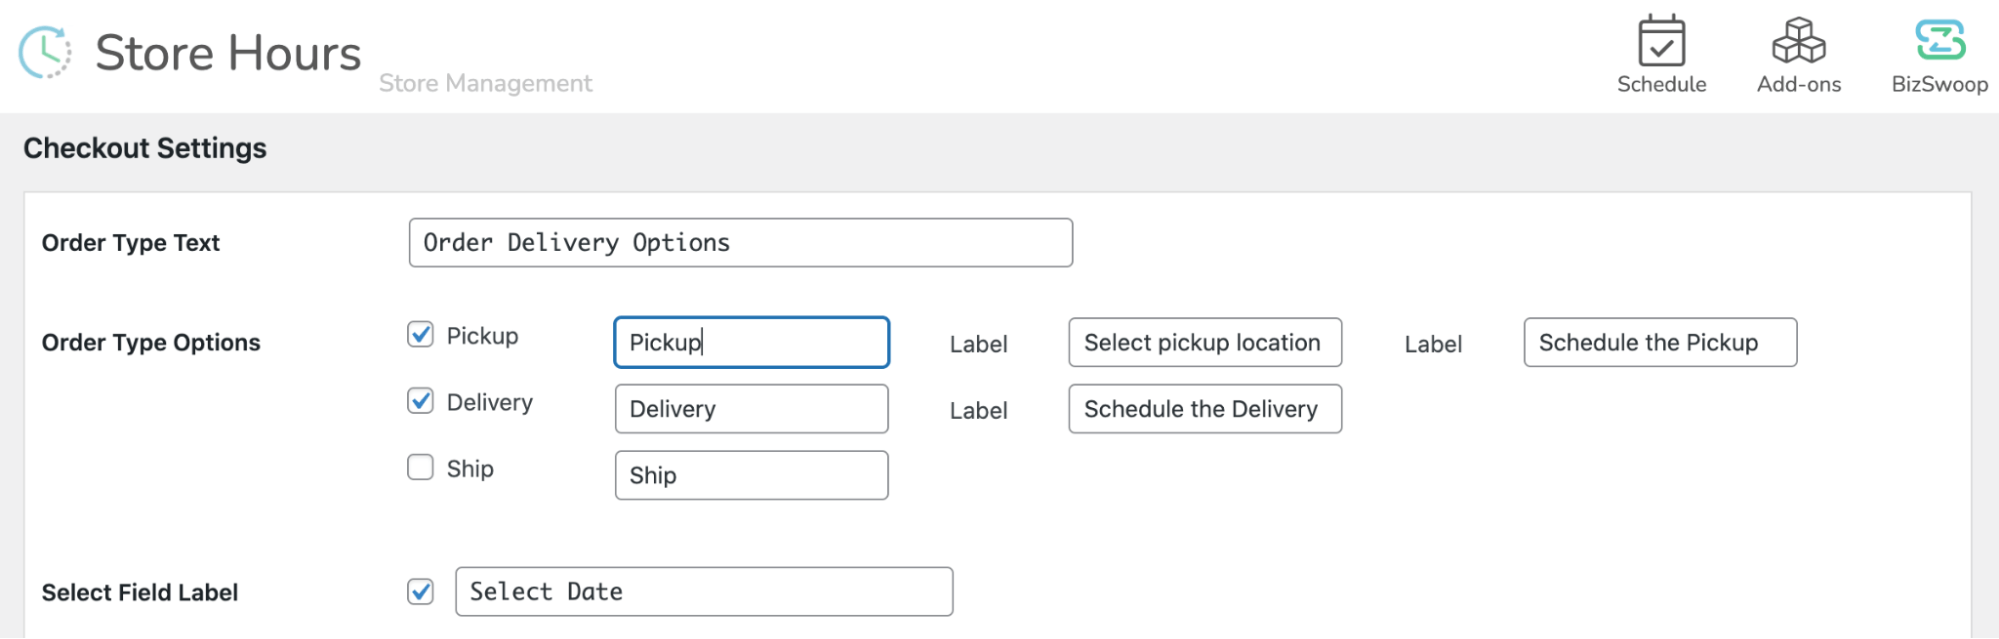1999x639 pixels.
Task: Enable the Ship order type checkbox
Action: (x=420, y=467)
